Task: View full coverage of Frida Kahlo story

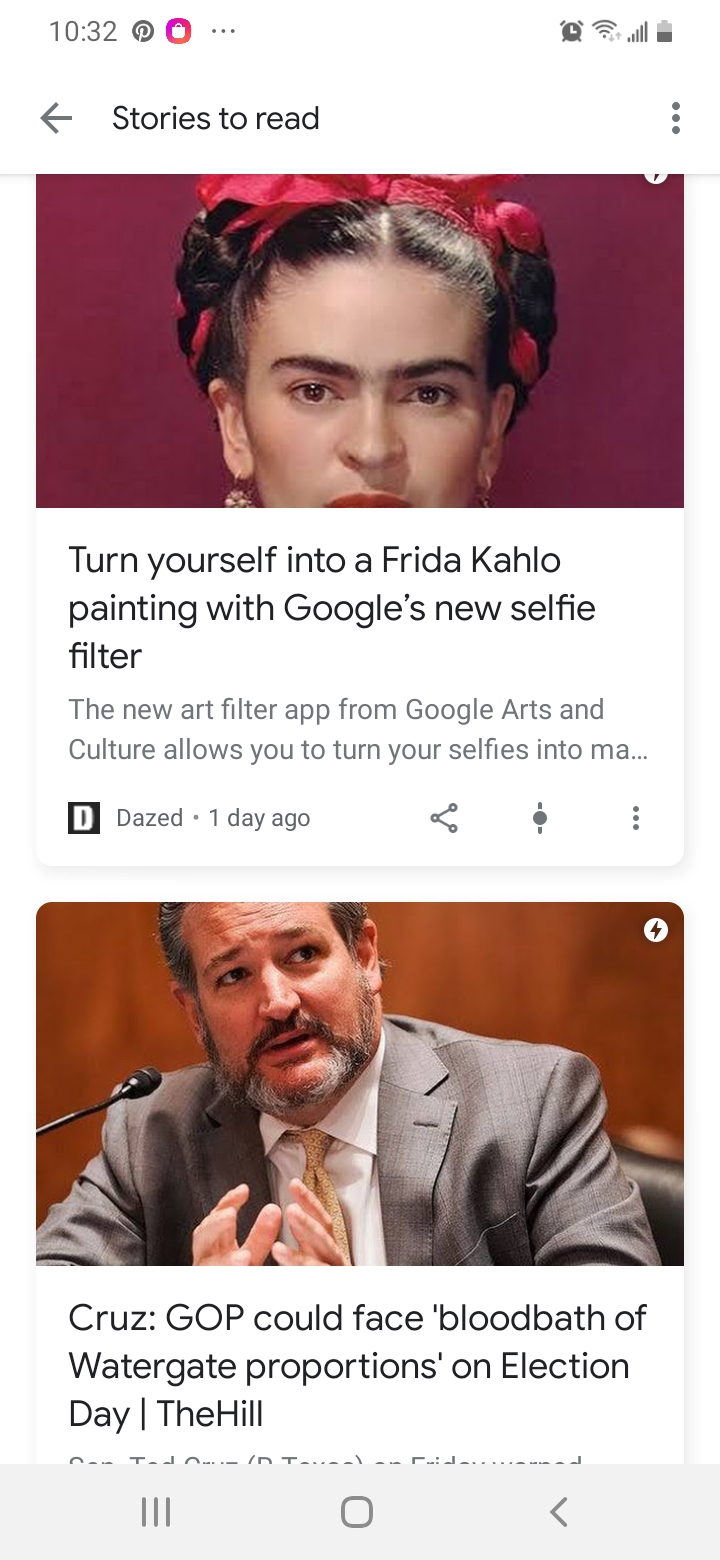Action: [x=540, y=818]
